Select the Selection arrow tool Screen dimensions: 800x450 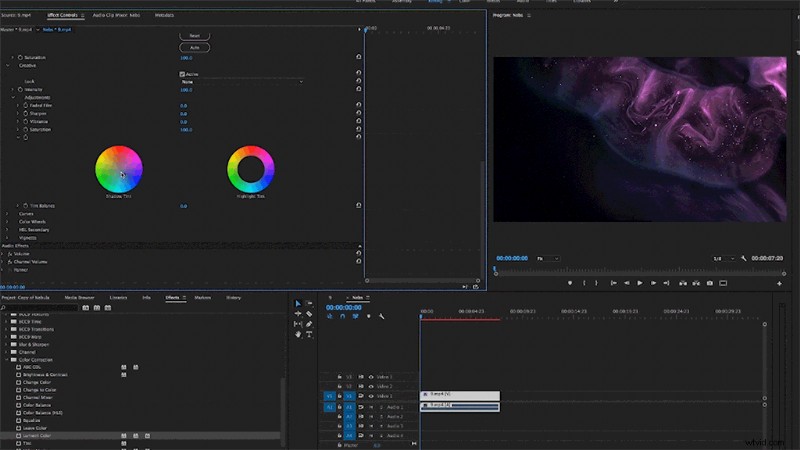coord(298,304)
